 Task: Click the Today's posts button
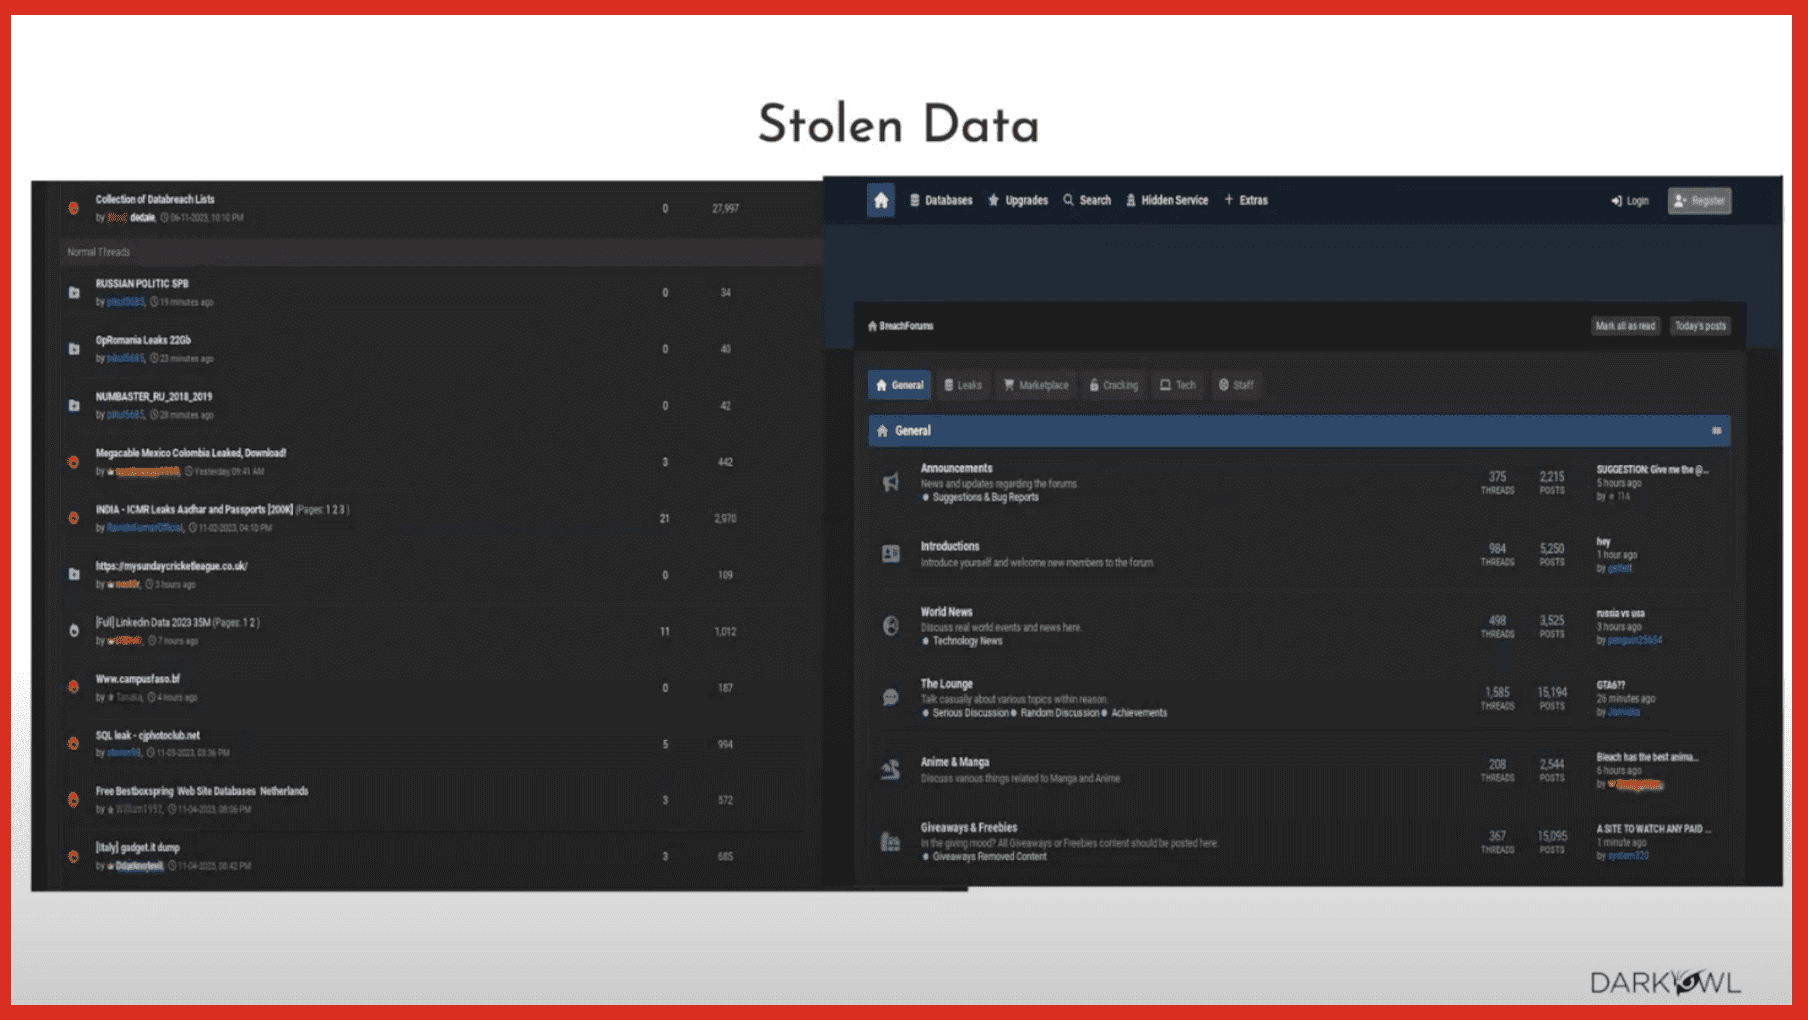point(1700,326)
